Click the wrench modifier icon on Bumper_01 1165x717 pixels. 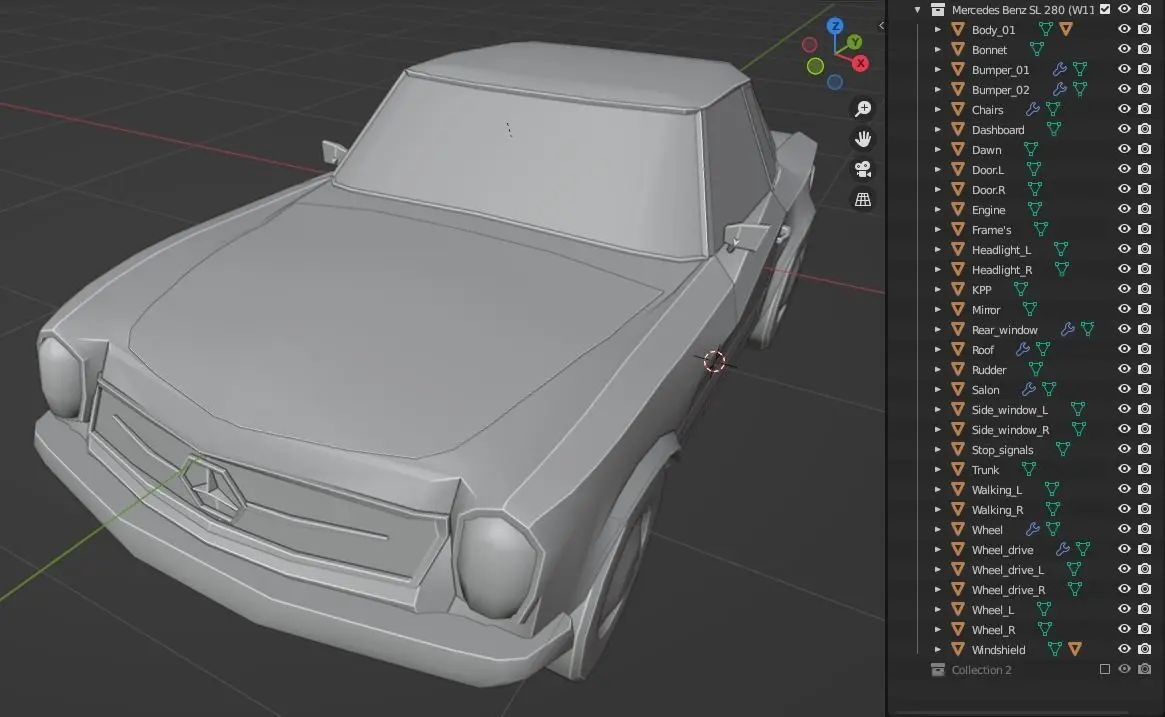coord(1059,69)
